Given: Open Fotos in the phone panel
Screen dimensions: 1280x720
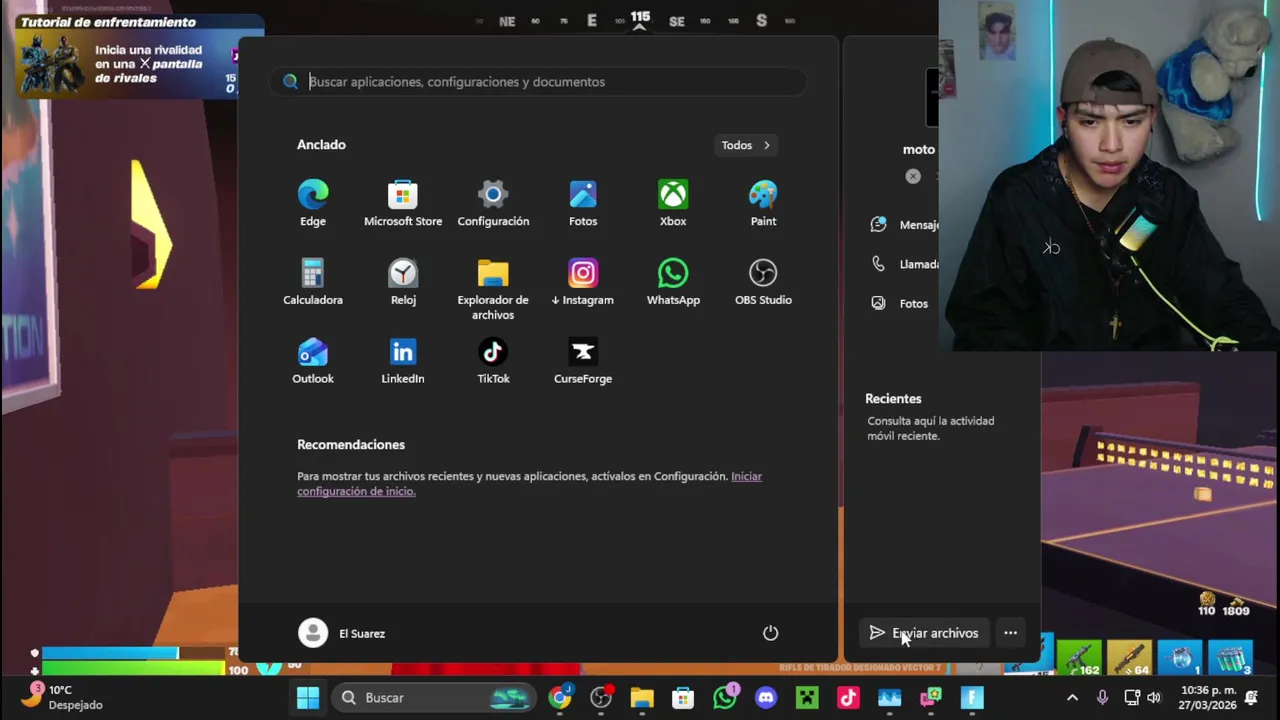Looking at the screenshot, I should [900, 303].
